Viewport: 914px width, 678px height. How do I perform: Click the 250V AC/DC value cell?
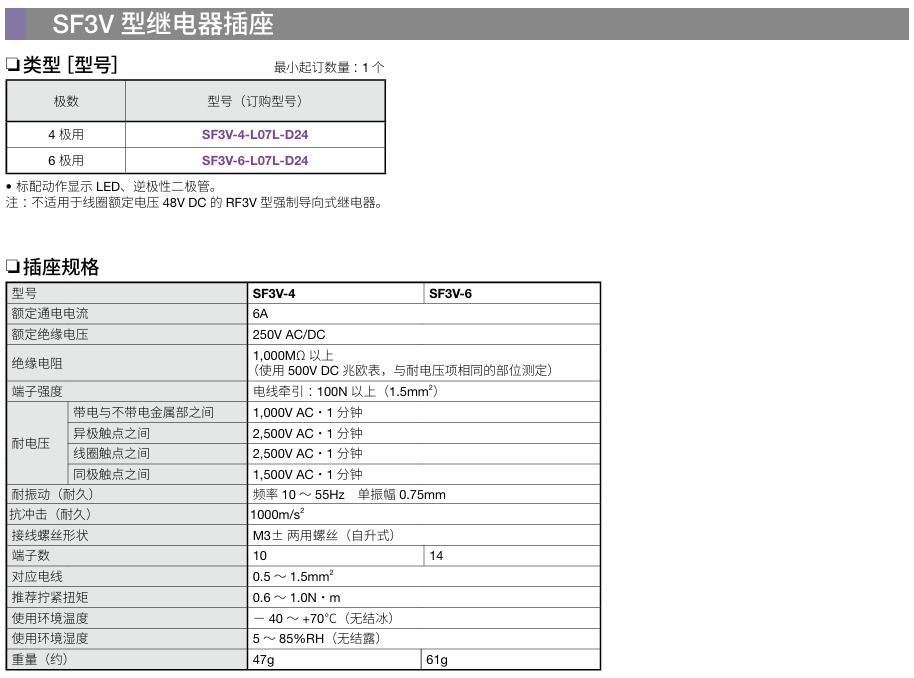[x=289, y=335]
